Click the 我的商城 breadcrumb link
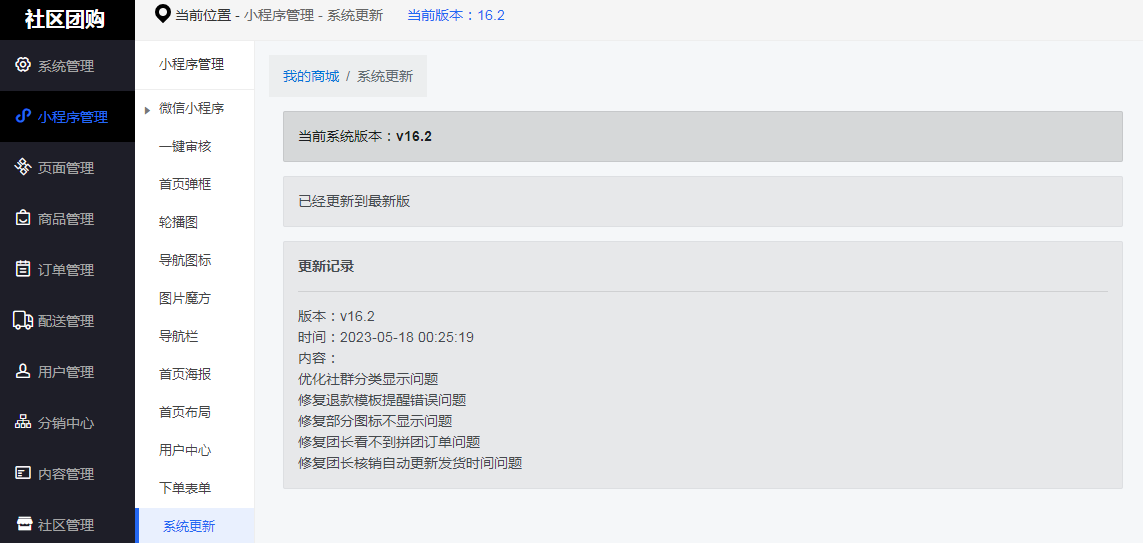Screen dimensions: 1143x543 tap(311, 76)
